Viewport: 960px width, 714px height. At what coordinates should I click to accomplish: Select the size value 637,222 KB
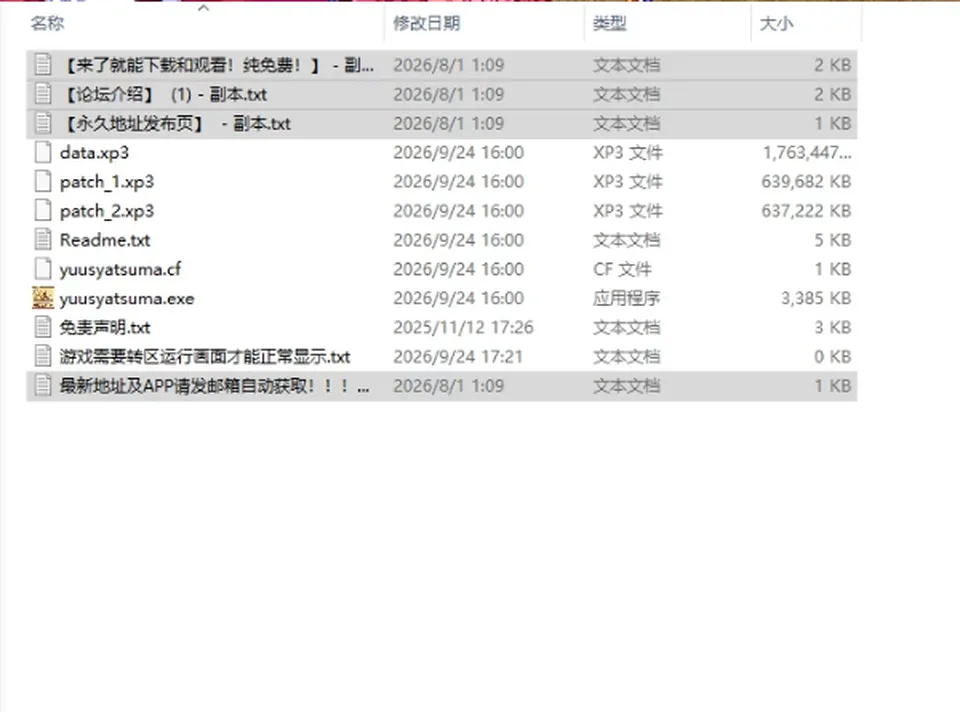(x=806, y=211)
